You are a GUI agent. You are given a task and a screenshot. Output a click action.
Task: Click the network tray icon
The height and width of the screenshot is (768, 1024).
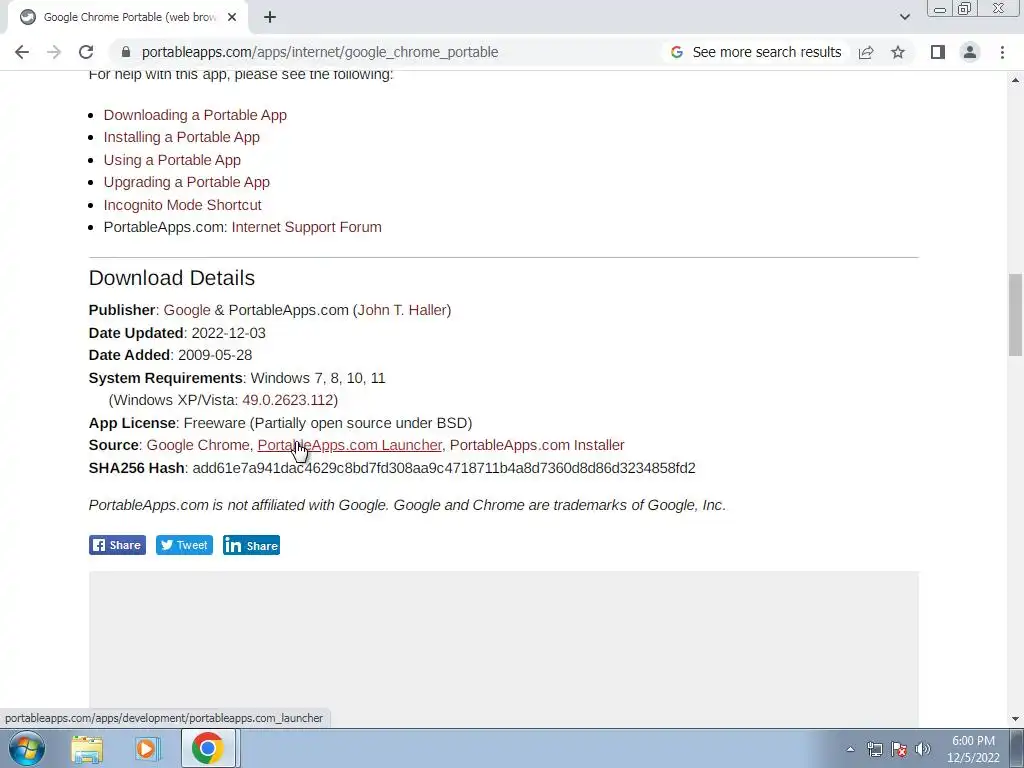click(x=874, y=749)
